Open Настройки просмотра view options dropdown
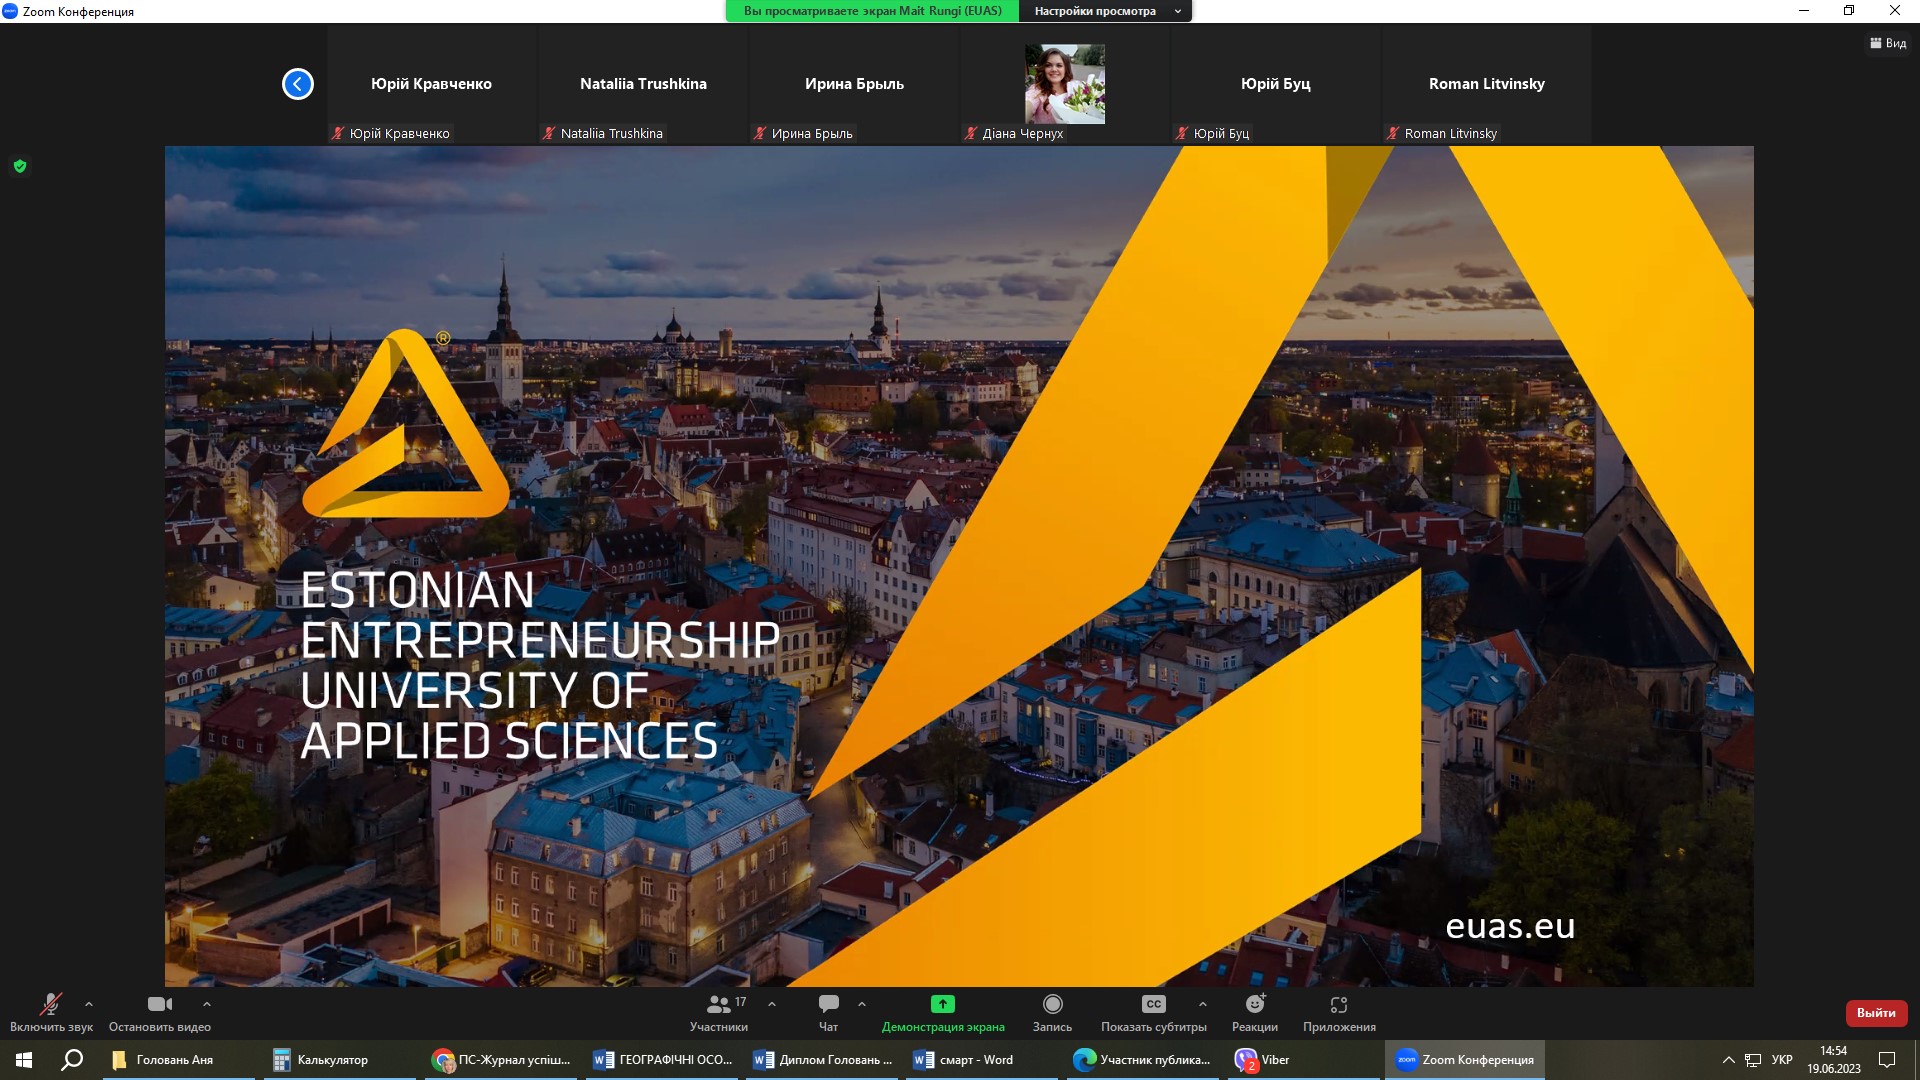Image resolution: width=1920 pixels, height=1080 pixels. pos(1106,11)
